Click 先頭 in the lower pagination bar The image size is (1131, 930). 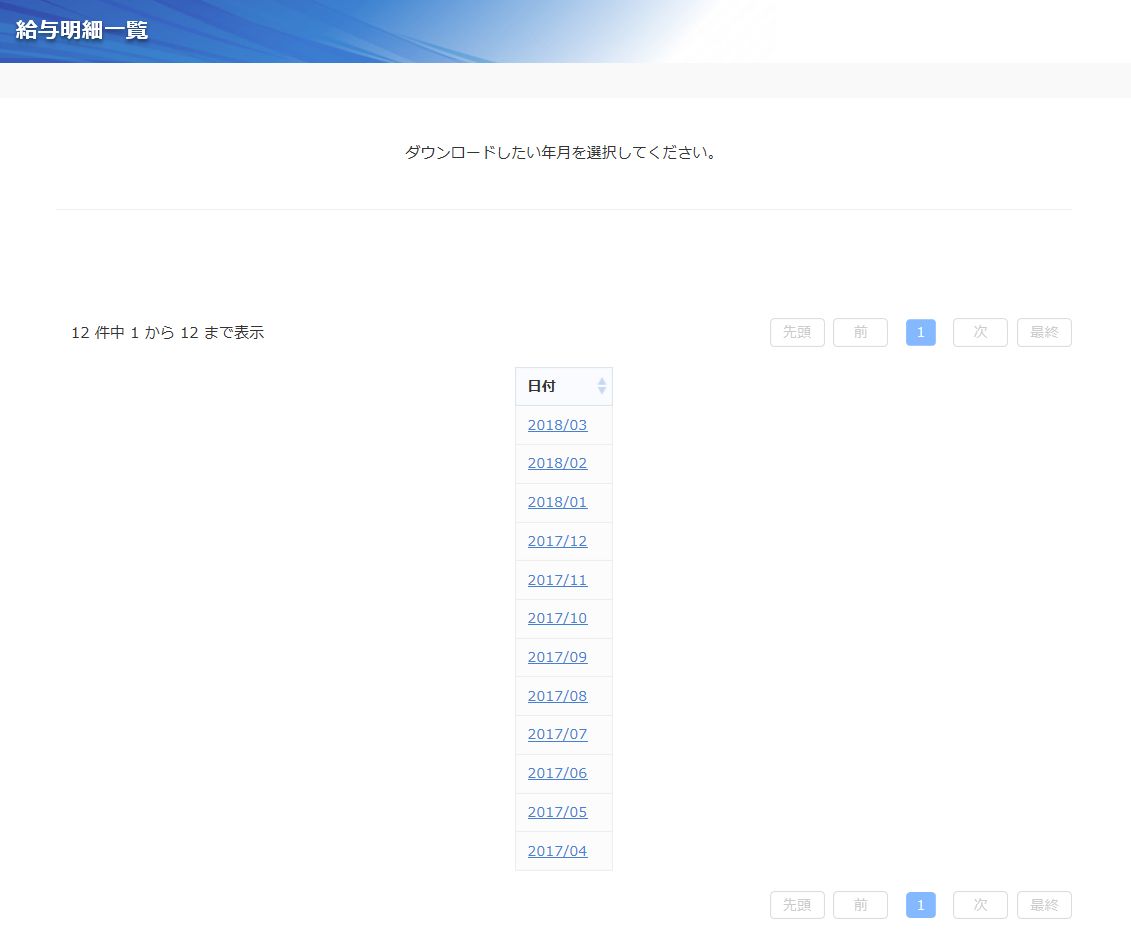click(797, 905)
